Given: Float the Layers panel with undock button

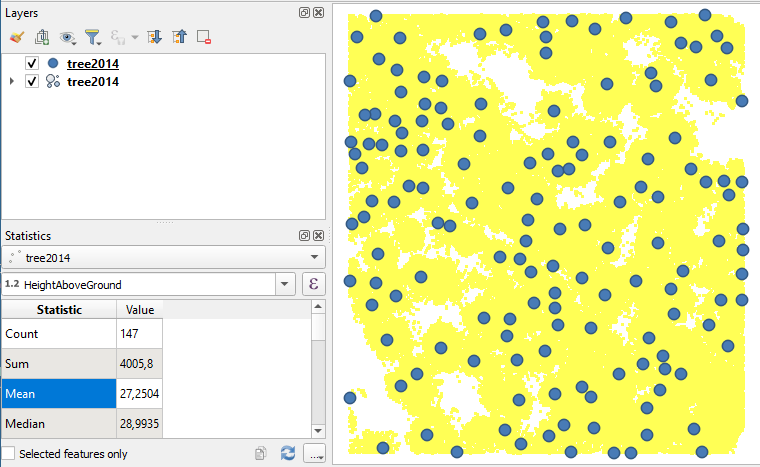Looking at the screenshot, I should click(x=304, y=12).
